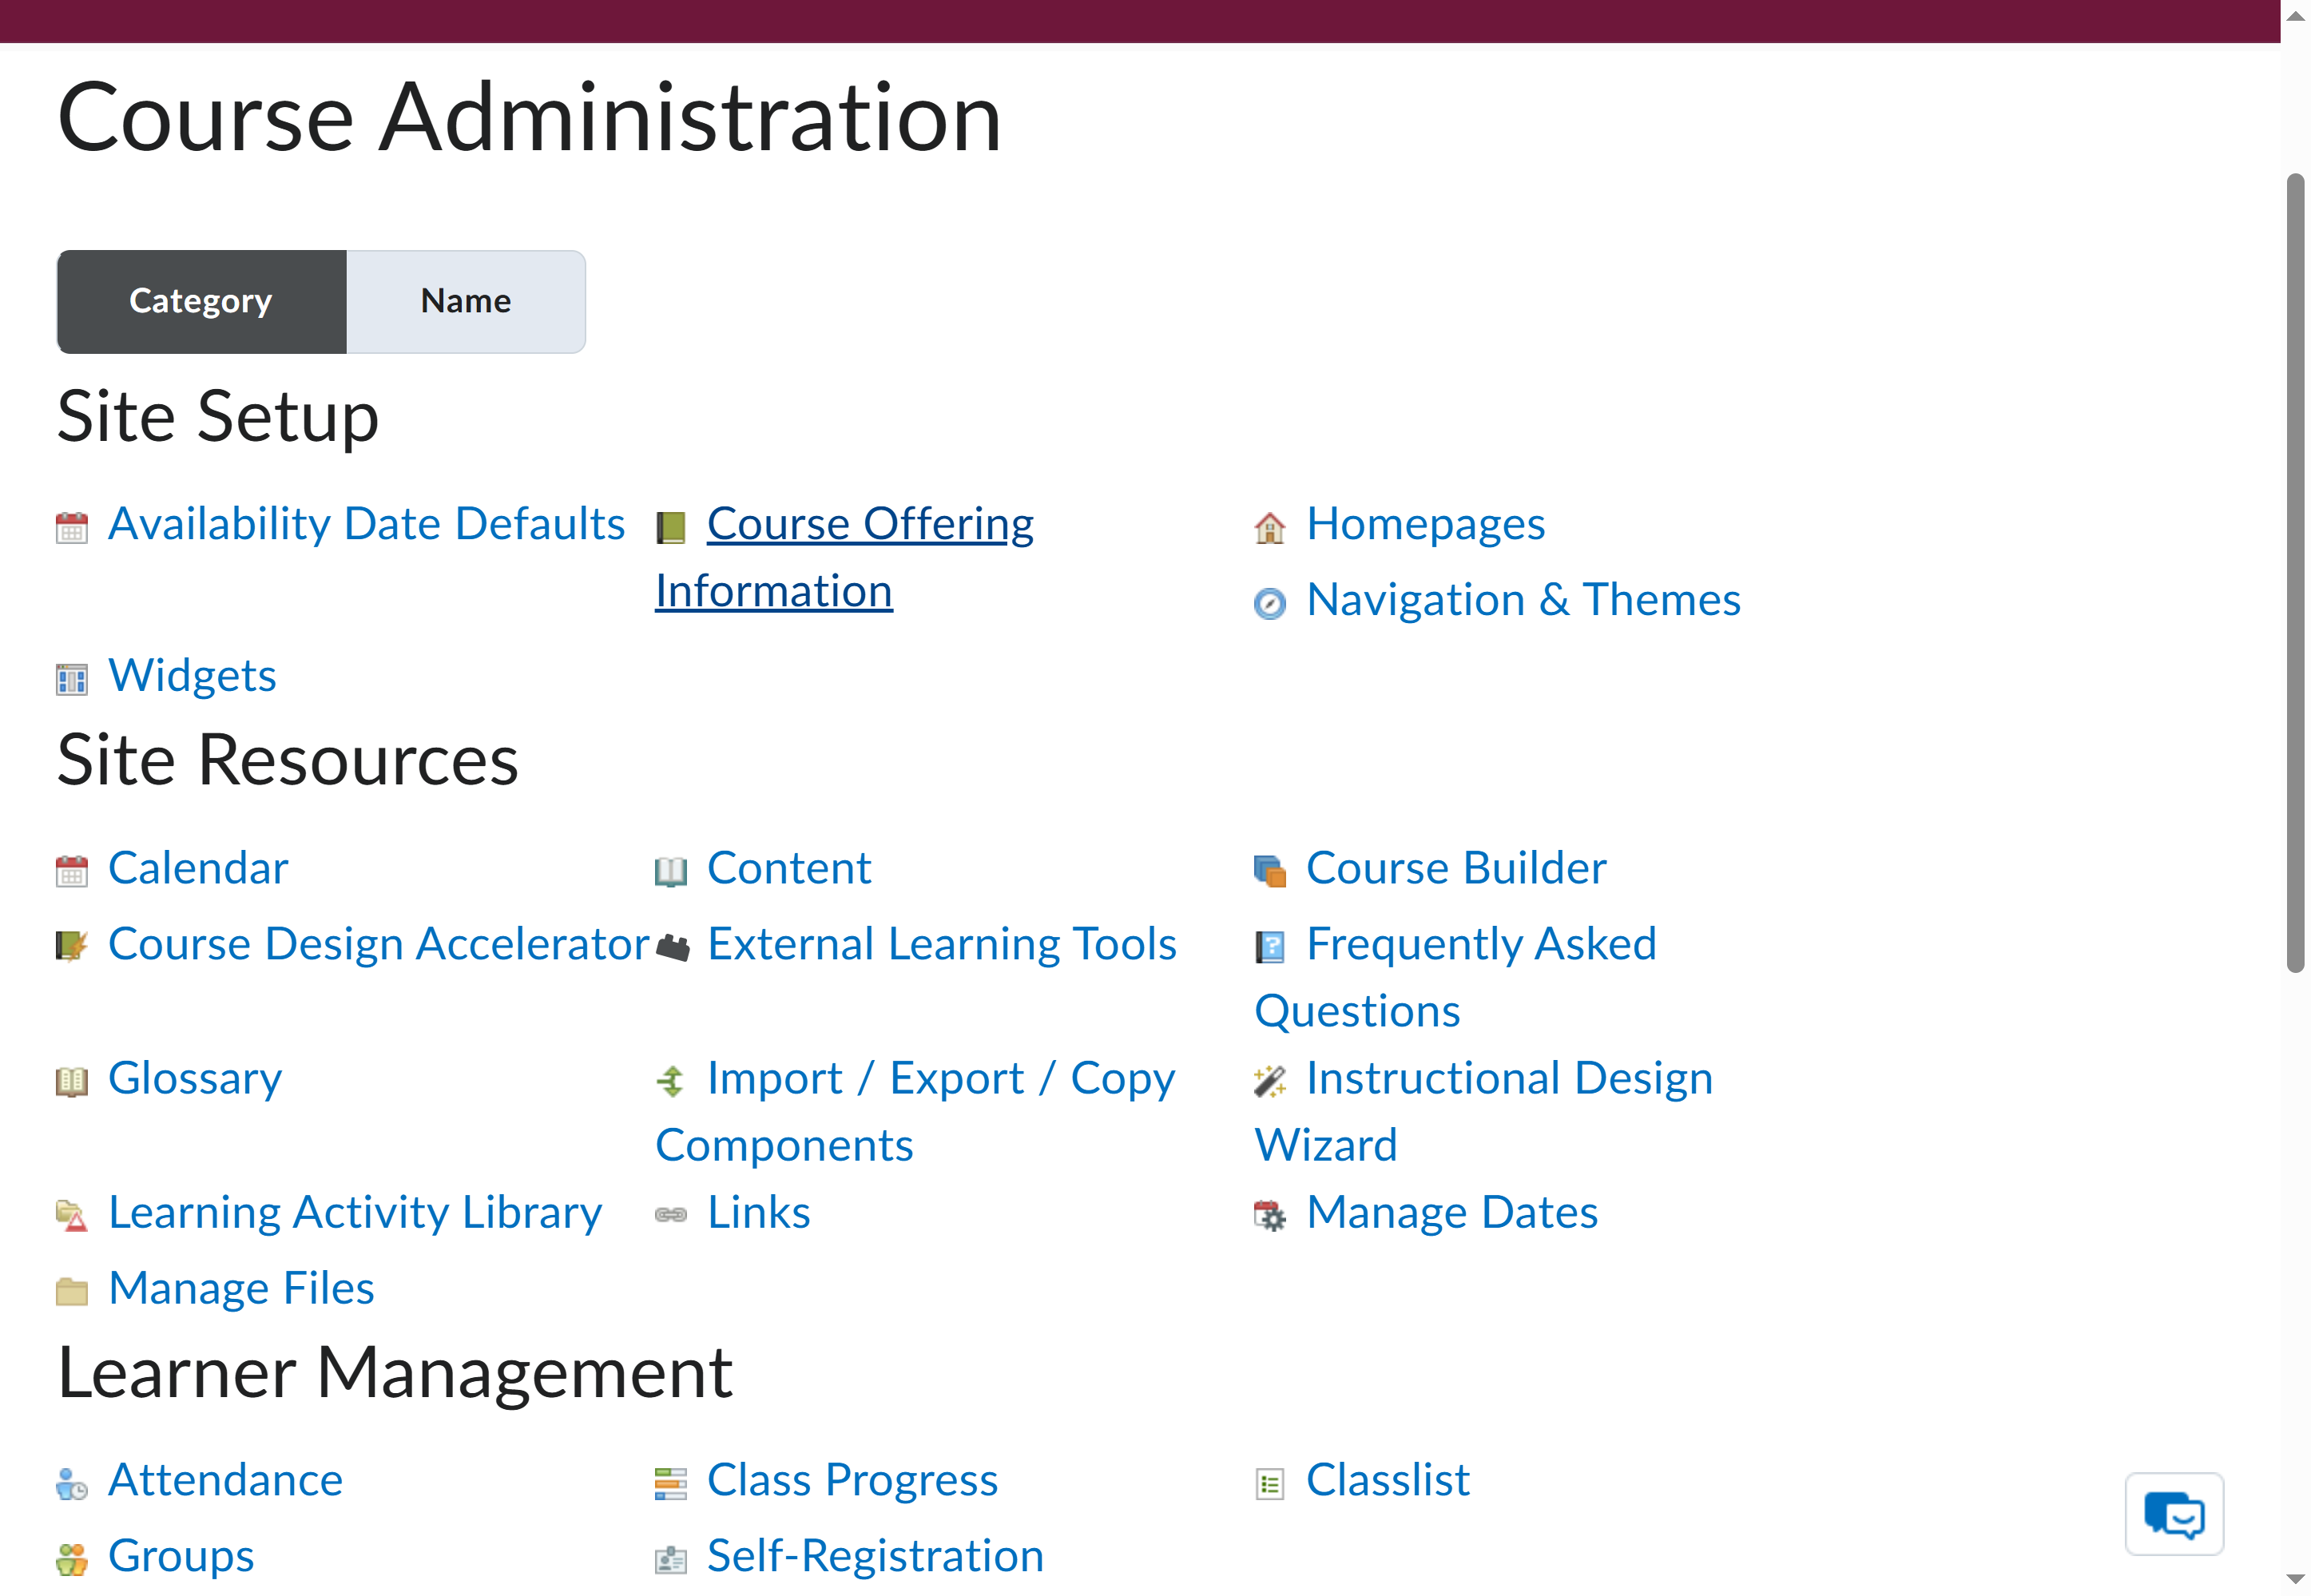Open Course Offering Information link
2311x1596 pixels.
[x=845, y=557]
